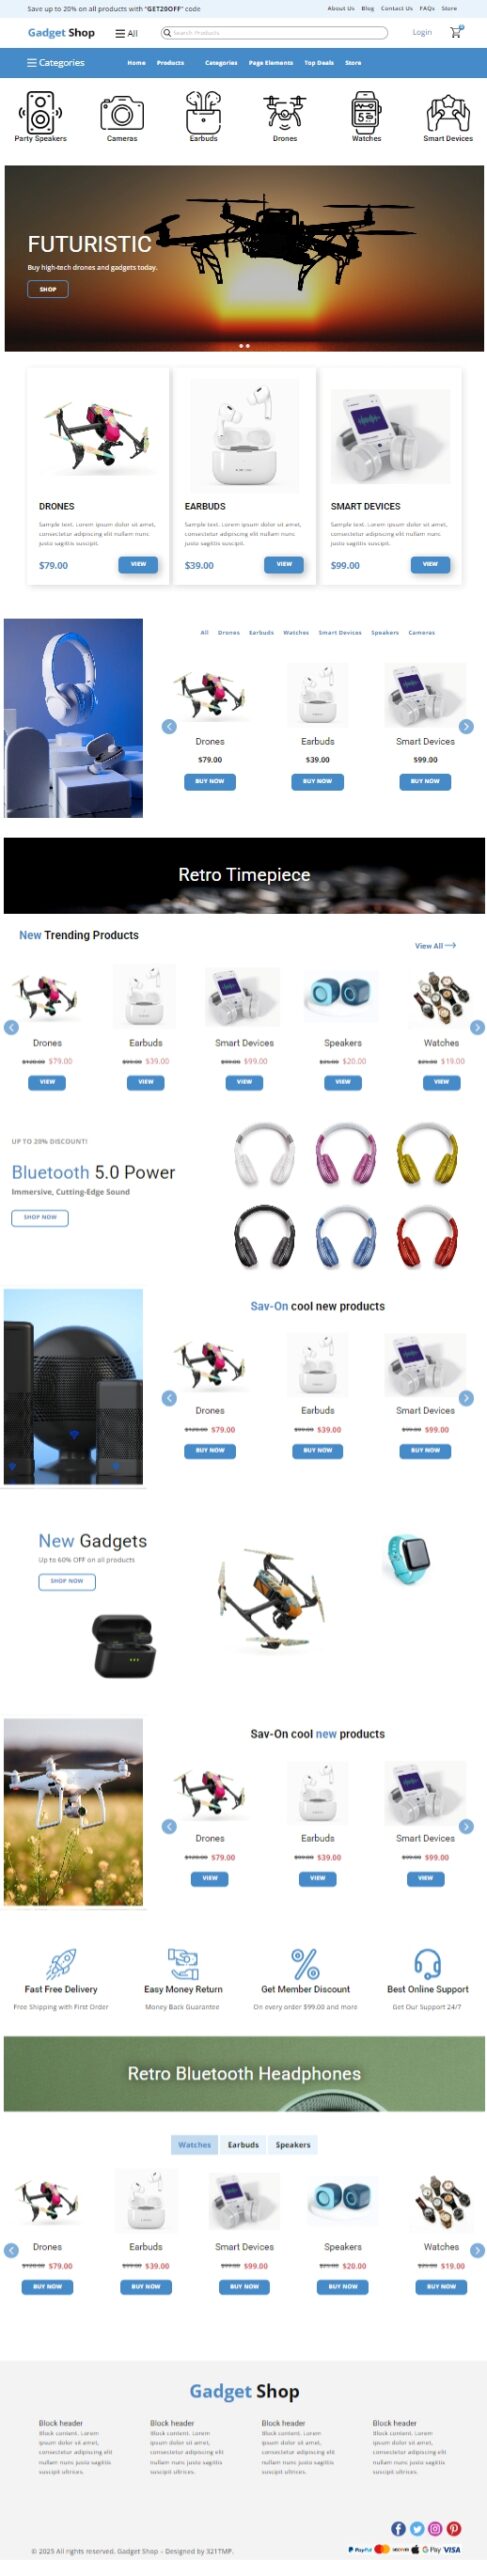Viewport: 487px width, 2560px height.
Task: Open Top Deals menu item
Action: [319, 62]
